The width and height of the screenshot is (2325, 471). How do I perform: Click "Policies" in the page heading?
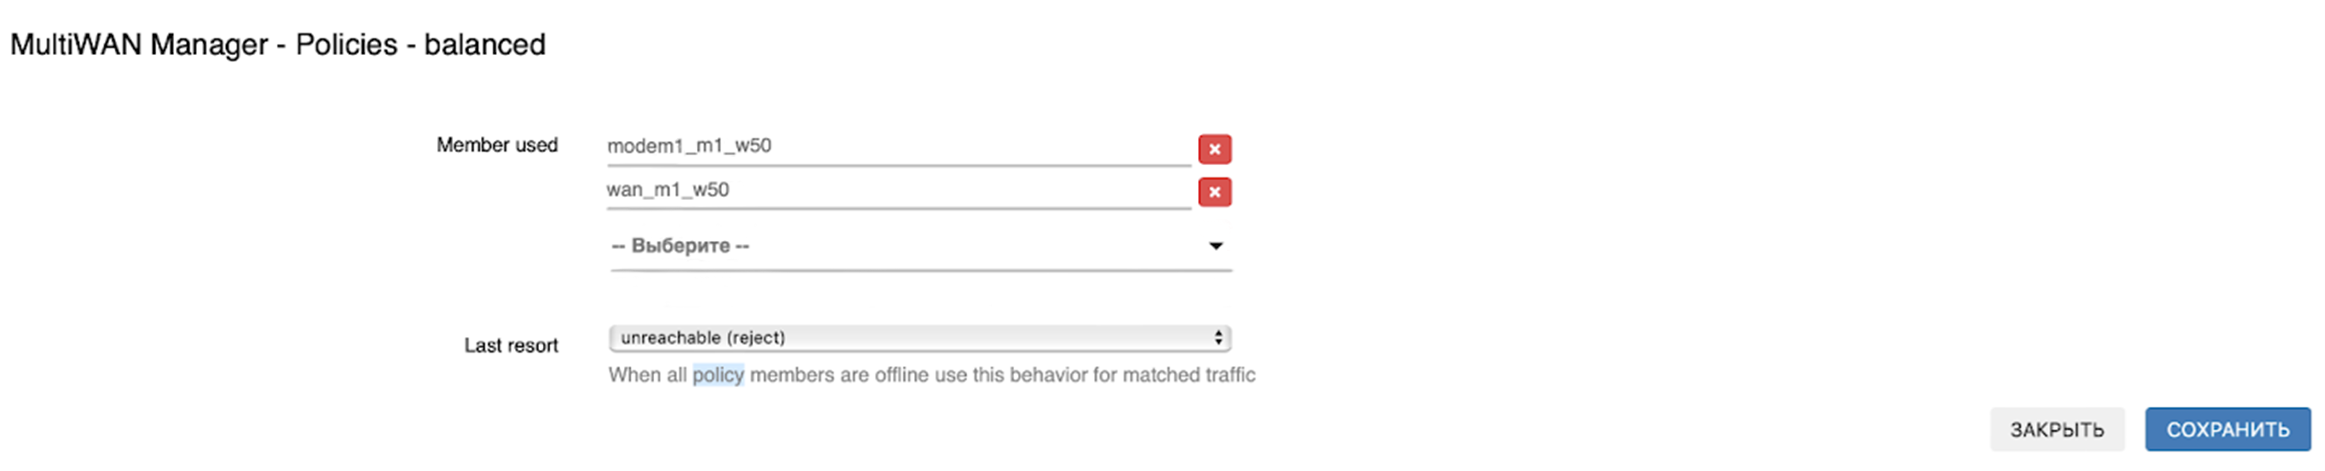click(x=346, y=45)
